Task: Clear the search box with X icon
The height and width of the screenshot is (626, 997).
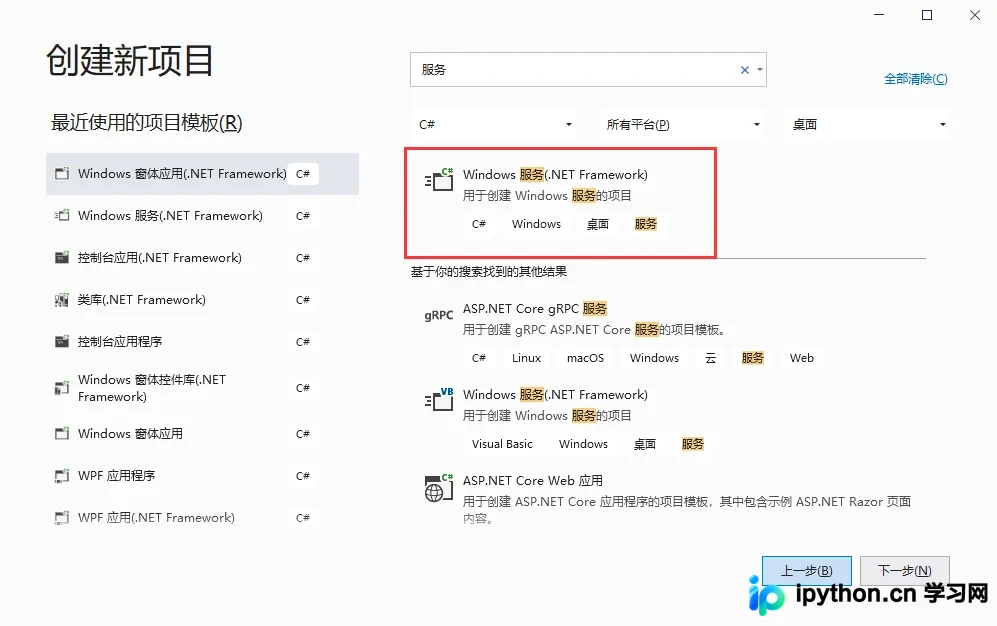Action: pyautogui.click(x=745, y=70)
